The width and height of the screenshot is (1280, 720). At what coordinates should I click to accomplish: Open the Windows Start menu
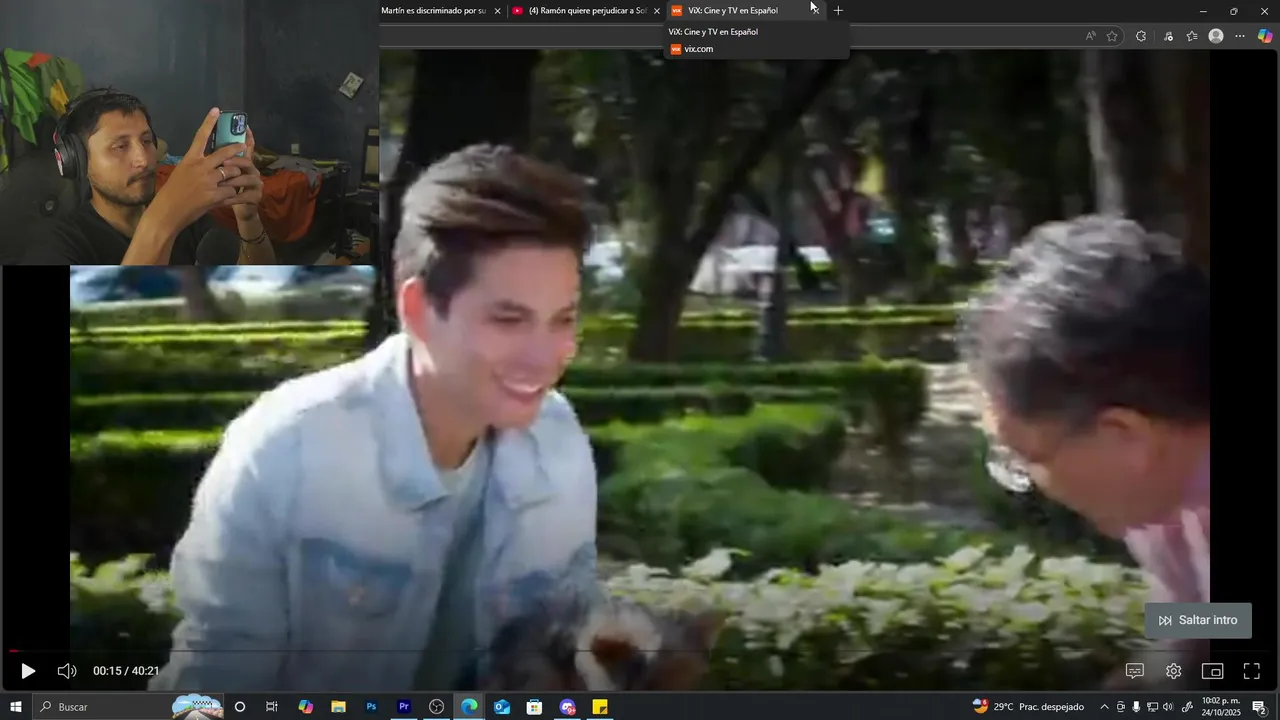tap(16, 707)
